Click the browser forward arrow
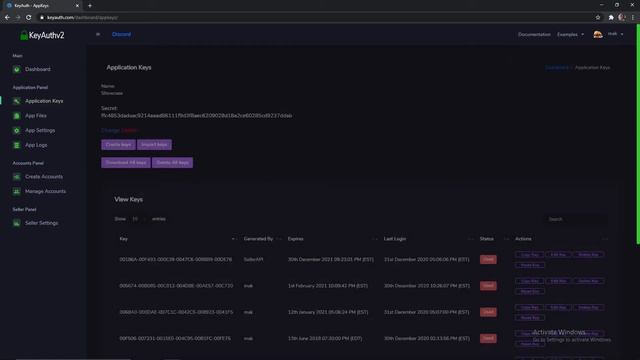This screenshot has height=360, width=640. (x=18, y=18)
